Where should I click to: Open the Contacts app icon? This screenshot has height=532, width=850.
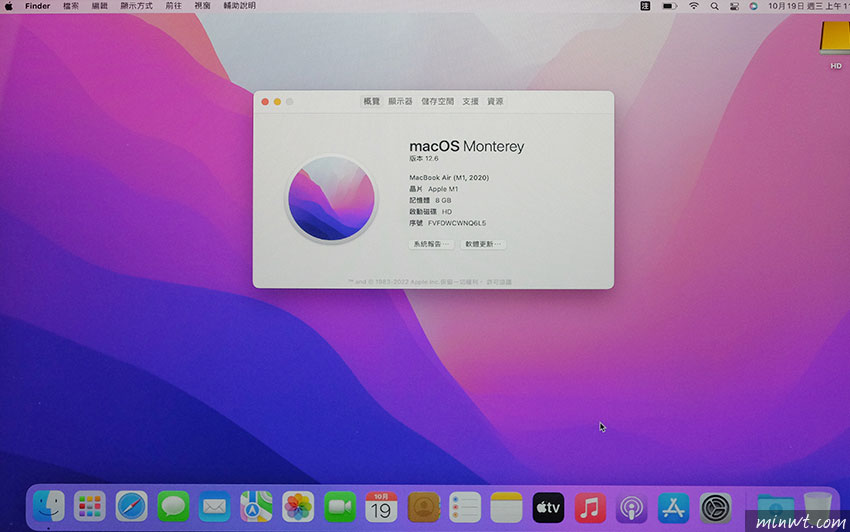[423, 507]
